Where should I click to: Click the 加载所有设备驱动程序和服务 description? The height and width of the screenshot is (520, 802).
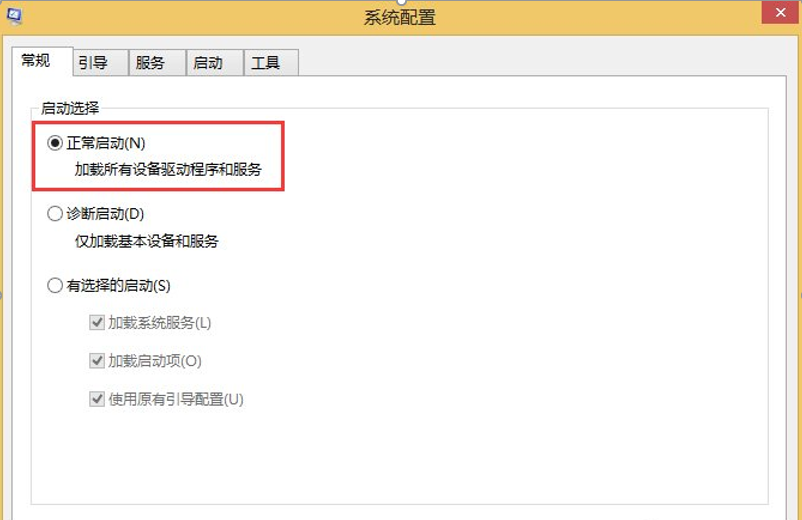tap(168, 169)
